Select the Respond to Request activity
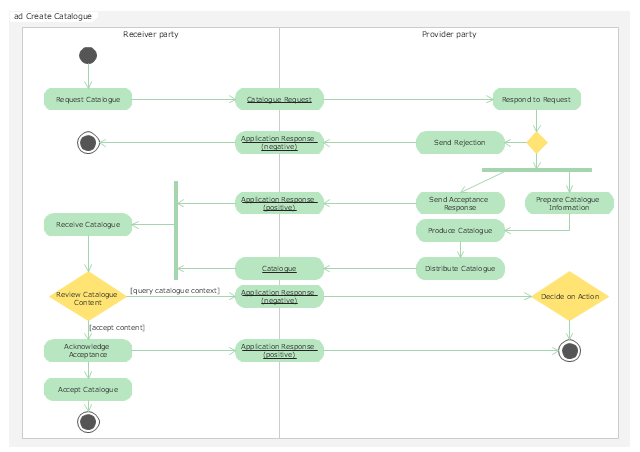 pos(537,99)
